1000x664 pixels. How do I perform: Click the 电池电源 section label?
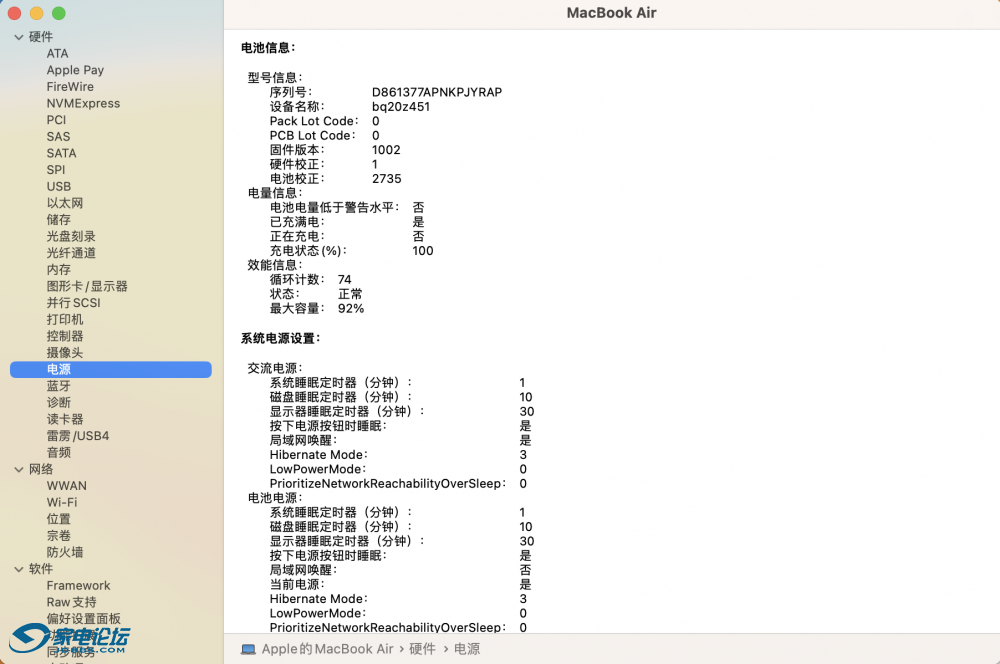(x=275, y=498)
